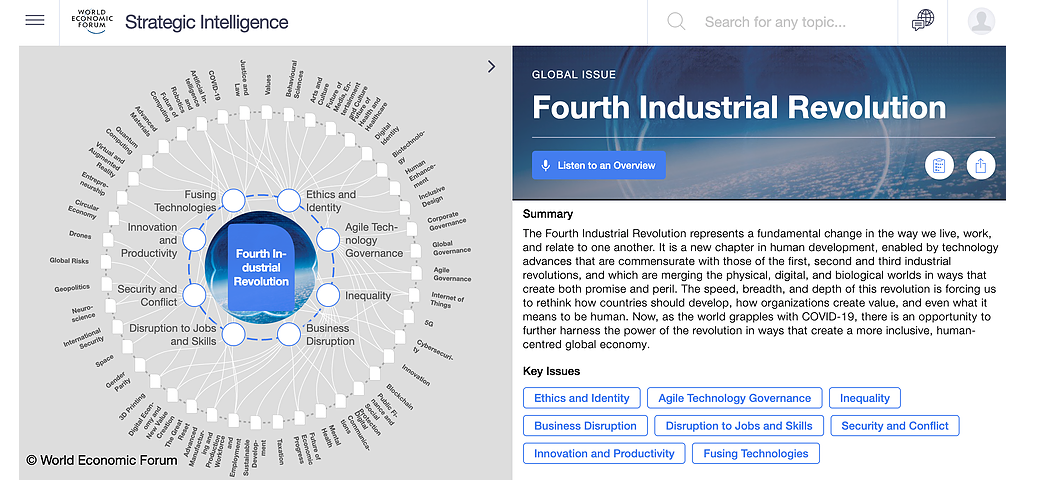Click the Robotics outer topic
Viewport: 1043px width, 487px height.
click(178, 102)
